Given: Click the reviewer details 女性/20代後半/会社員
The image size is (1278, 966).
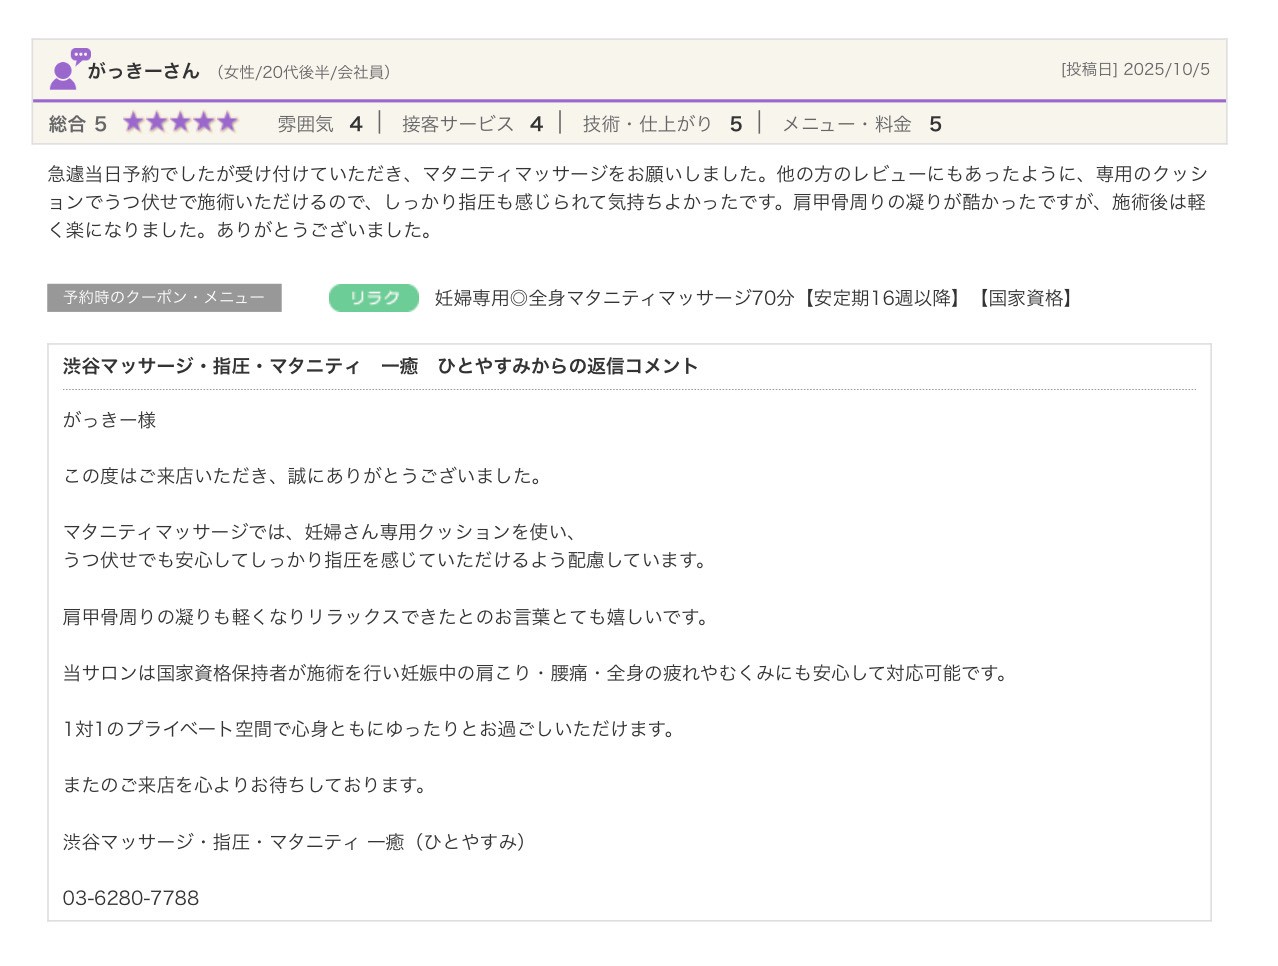Looking at the screenshot, I should click(x=304, y=72).
